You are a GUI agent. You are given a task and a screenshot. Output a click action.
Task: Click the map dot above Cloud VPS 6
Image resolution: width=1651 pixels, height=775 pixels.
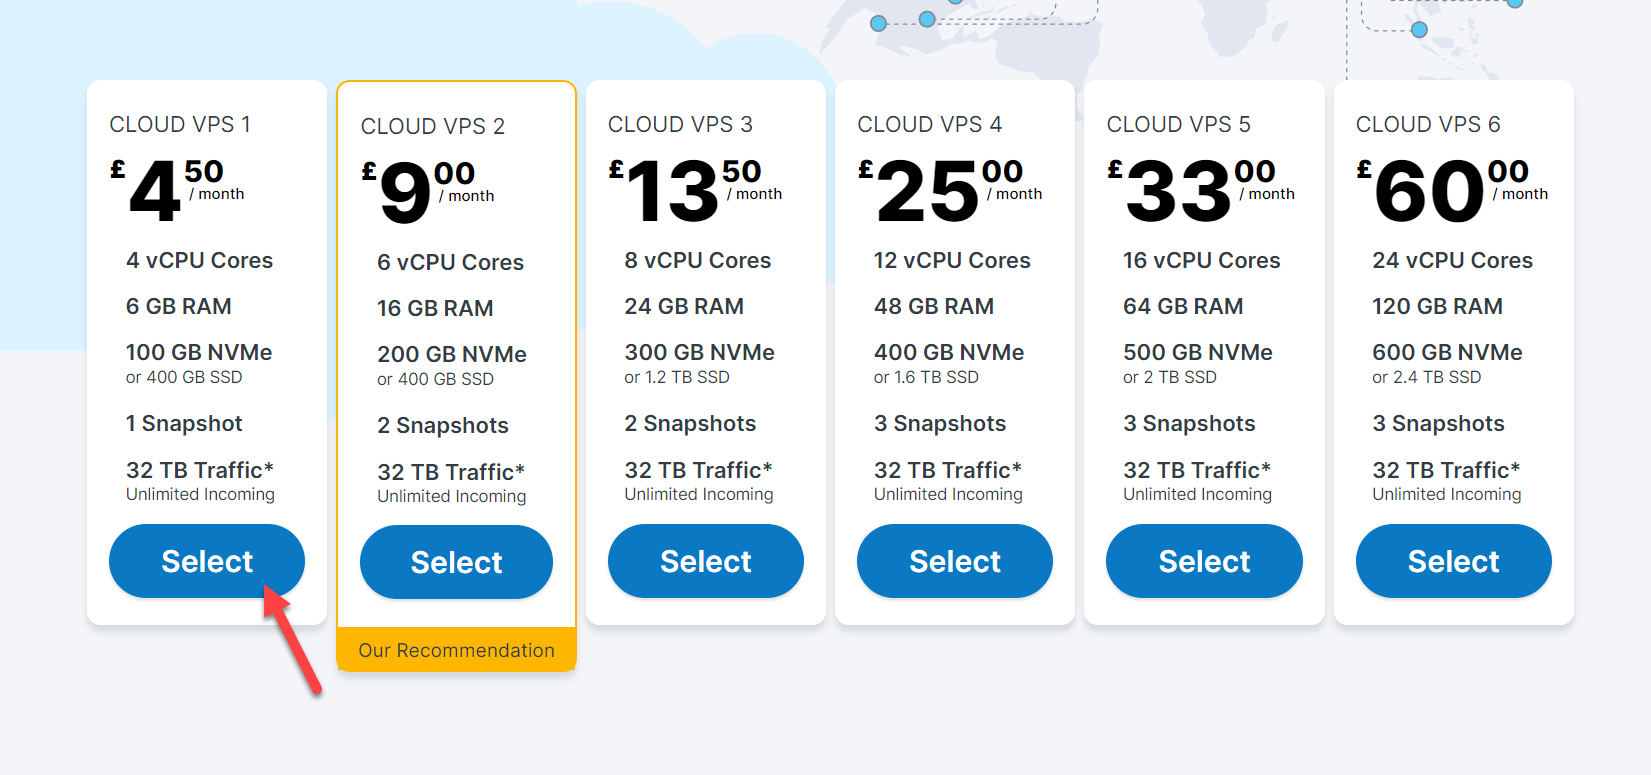pos(1419,30)
